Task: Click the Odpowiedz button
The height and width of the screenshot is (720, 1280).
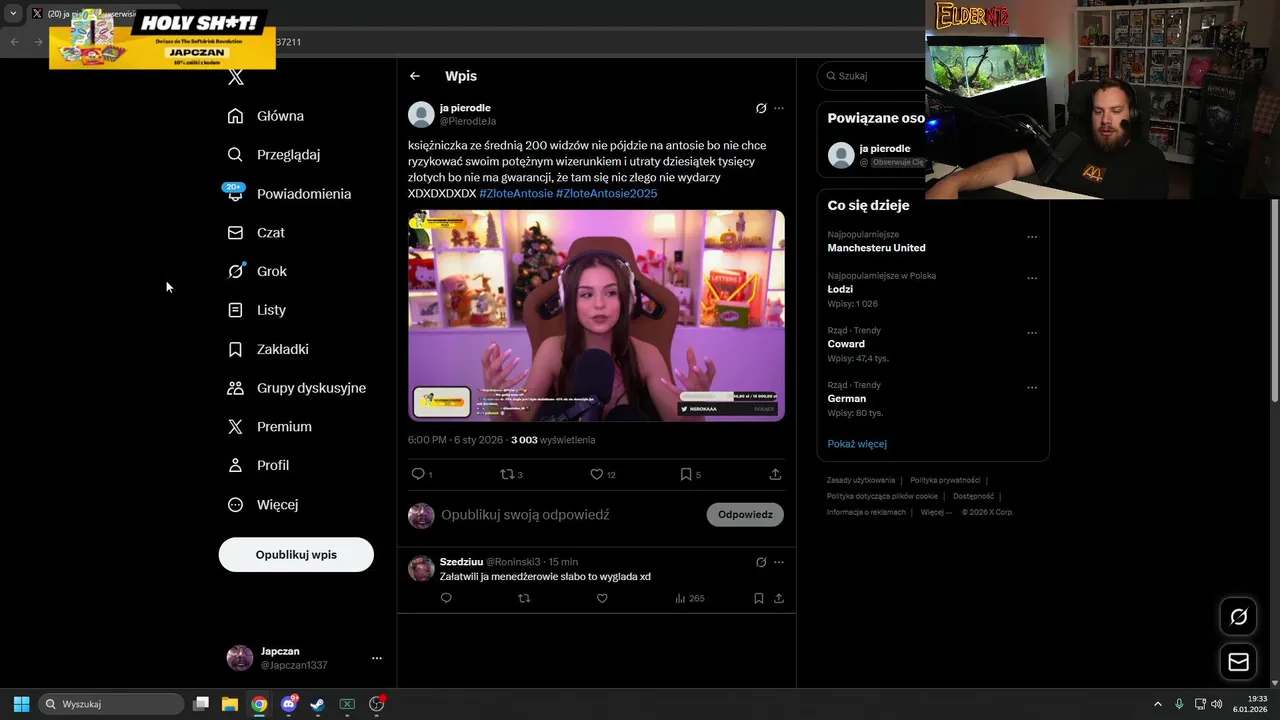Action: point(745,515)
